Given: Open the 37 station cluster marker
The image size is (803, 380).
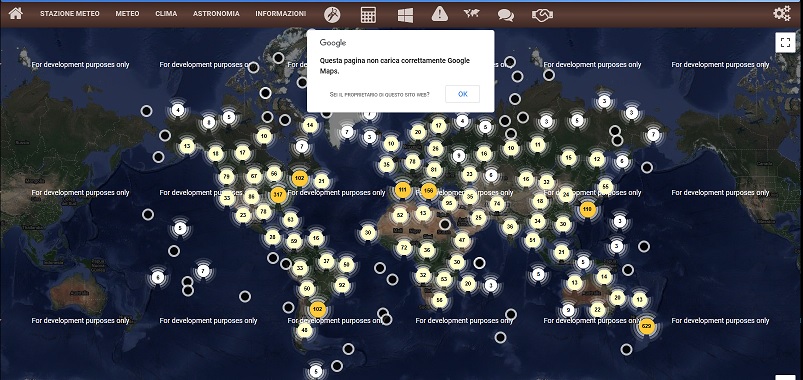Looking at the screenshot, I should 326,261.
